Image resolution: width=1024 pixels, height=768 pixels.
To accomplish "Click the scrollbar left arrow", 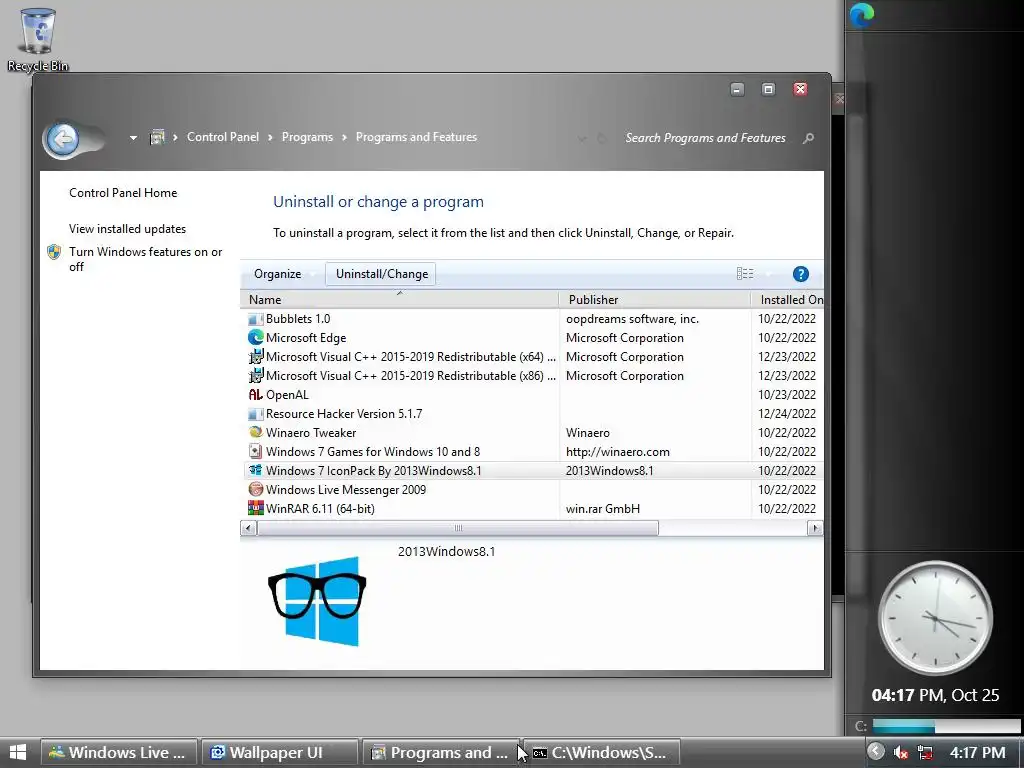I will point(248,528).
